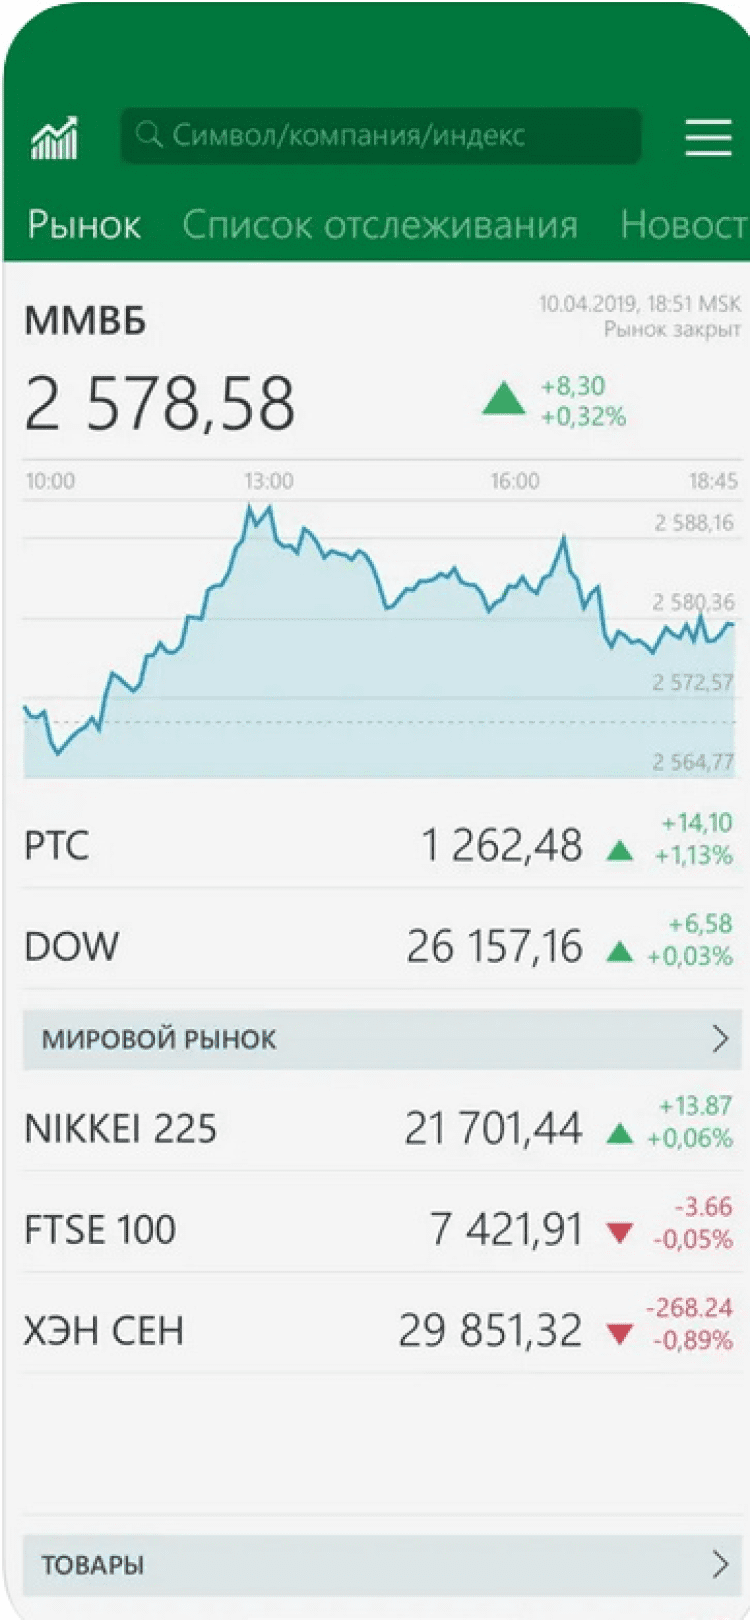This screenshot has width=750, height=1620.
Task: Expand the МИРОВОЙ РЫНОК section chevron
Action: [720, 1040]
